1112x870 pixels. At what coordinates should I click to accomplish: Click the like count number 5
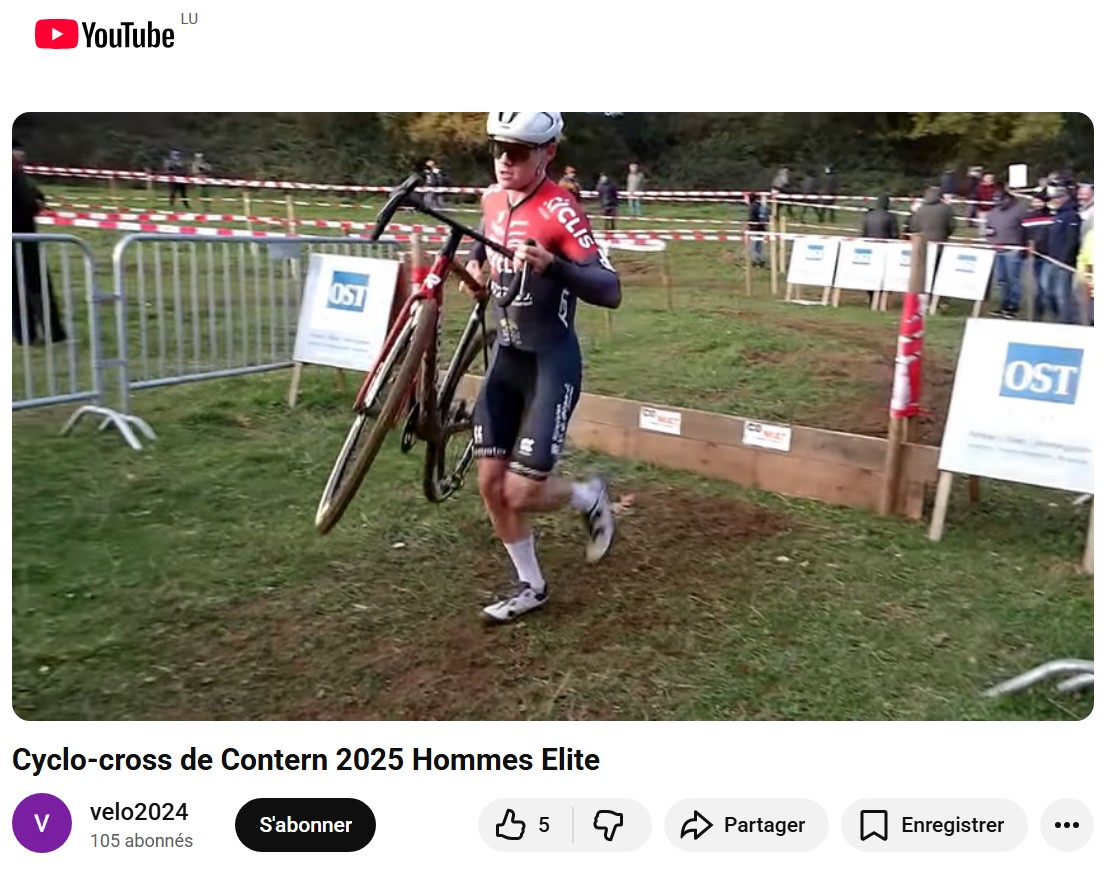coord(544,825)
